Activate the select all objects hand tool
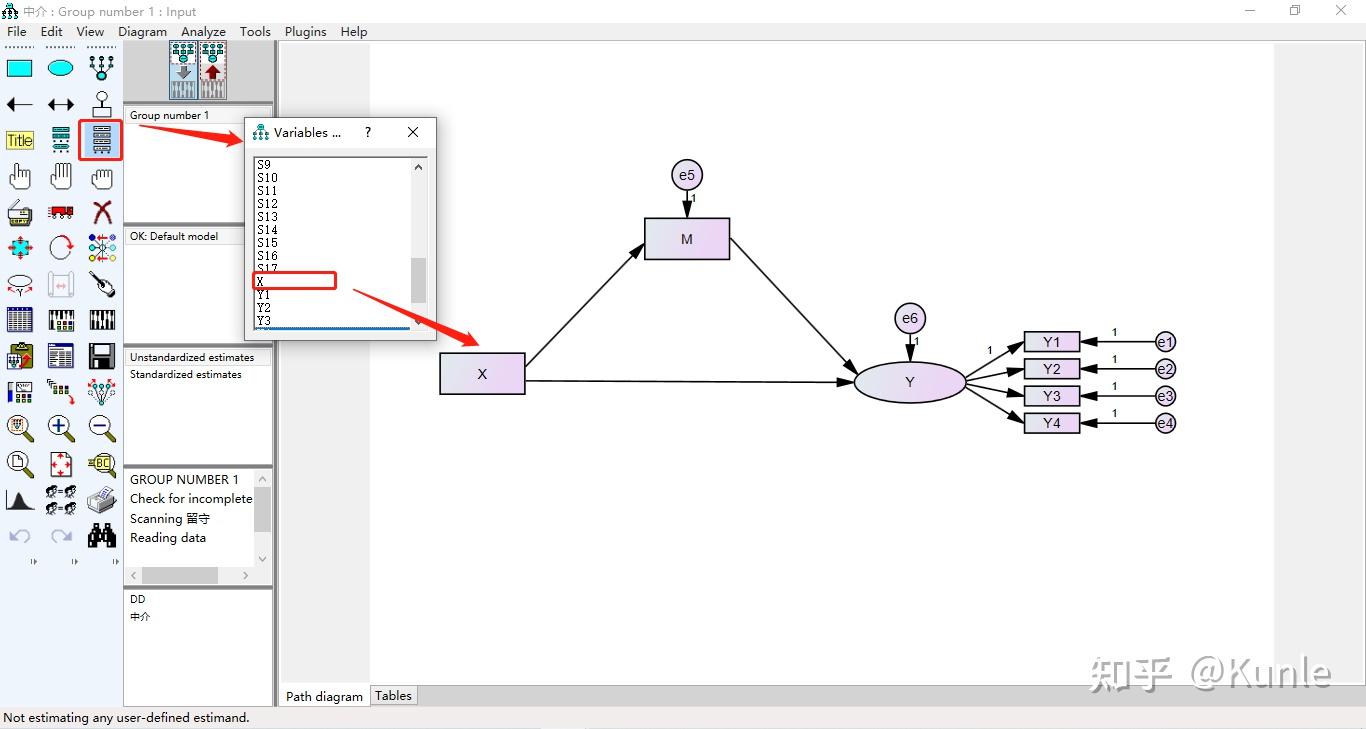This screenshot has width=1366, height=729. (61, 177)
